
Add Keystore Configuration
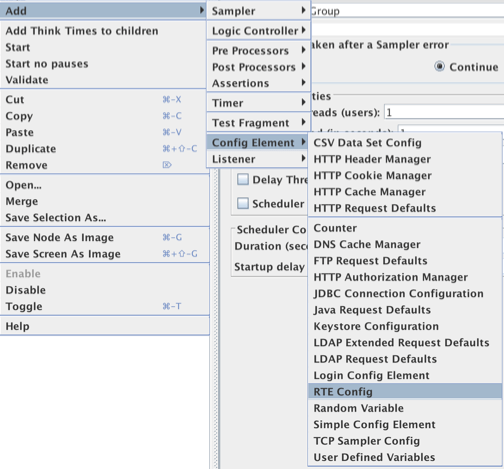click(405, 326)
